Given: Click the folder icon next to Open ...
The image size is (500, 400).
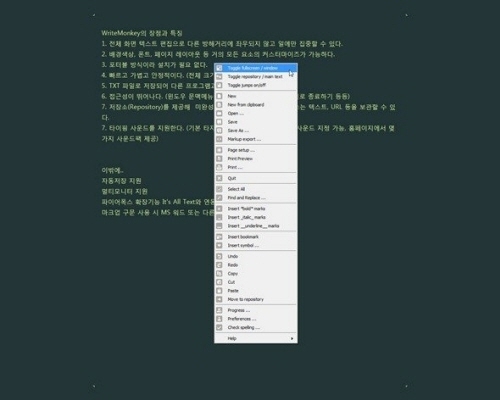Looking at the screenshot, I should pyautogui.click(x=219, y=113).
